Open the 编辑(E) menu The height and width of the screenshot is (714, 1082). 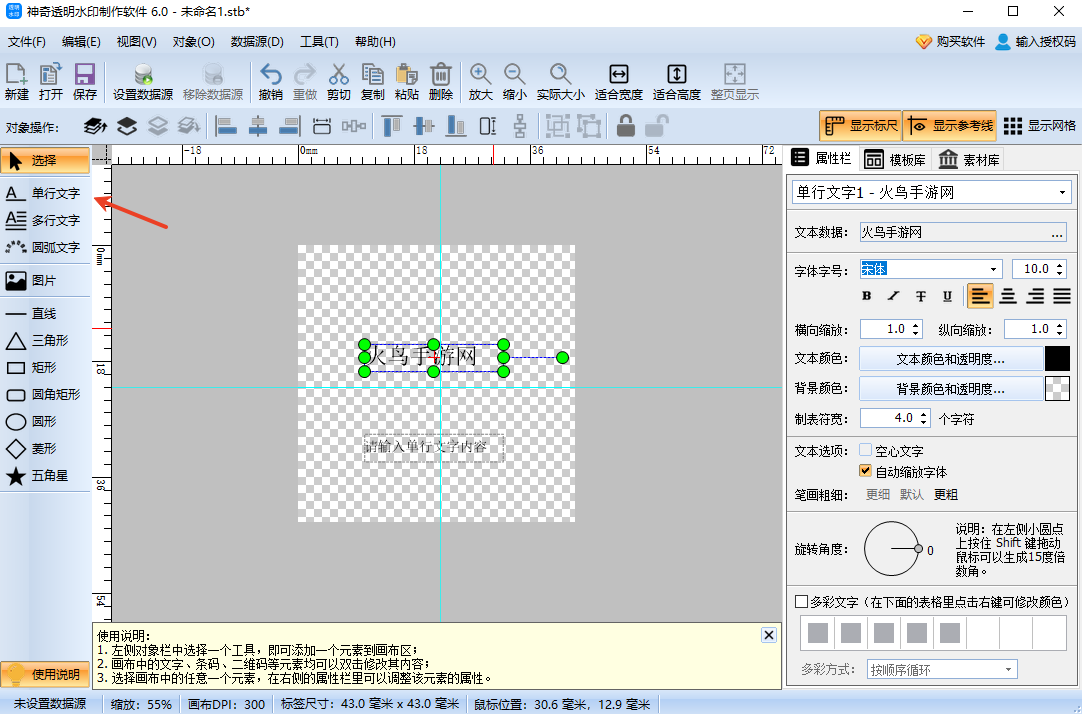pos(81,41)
